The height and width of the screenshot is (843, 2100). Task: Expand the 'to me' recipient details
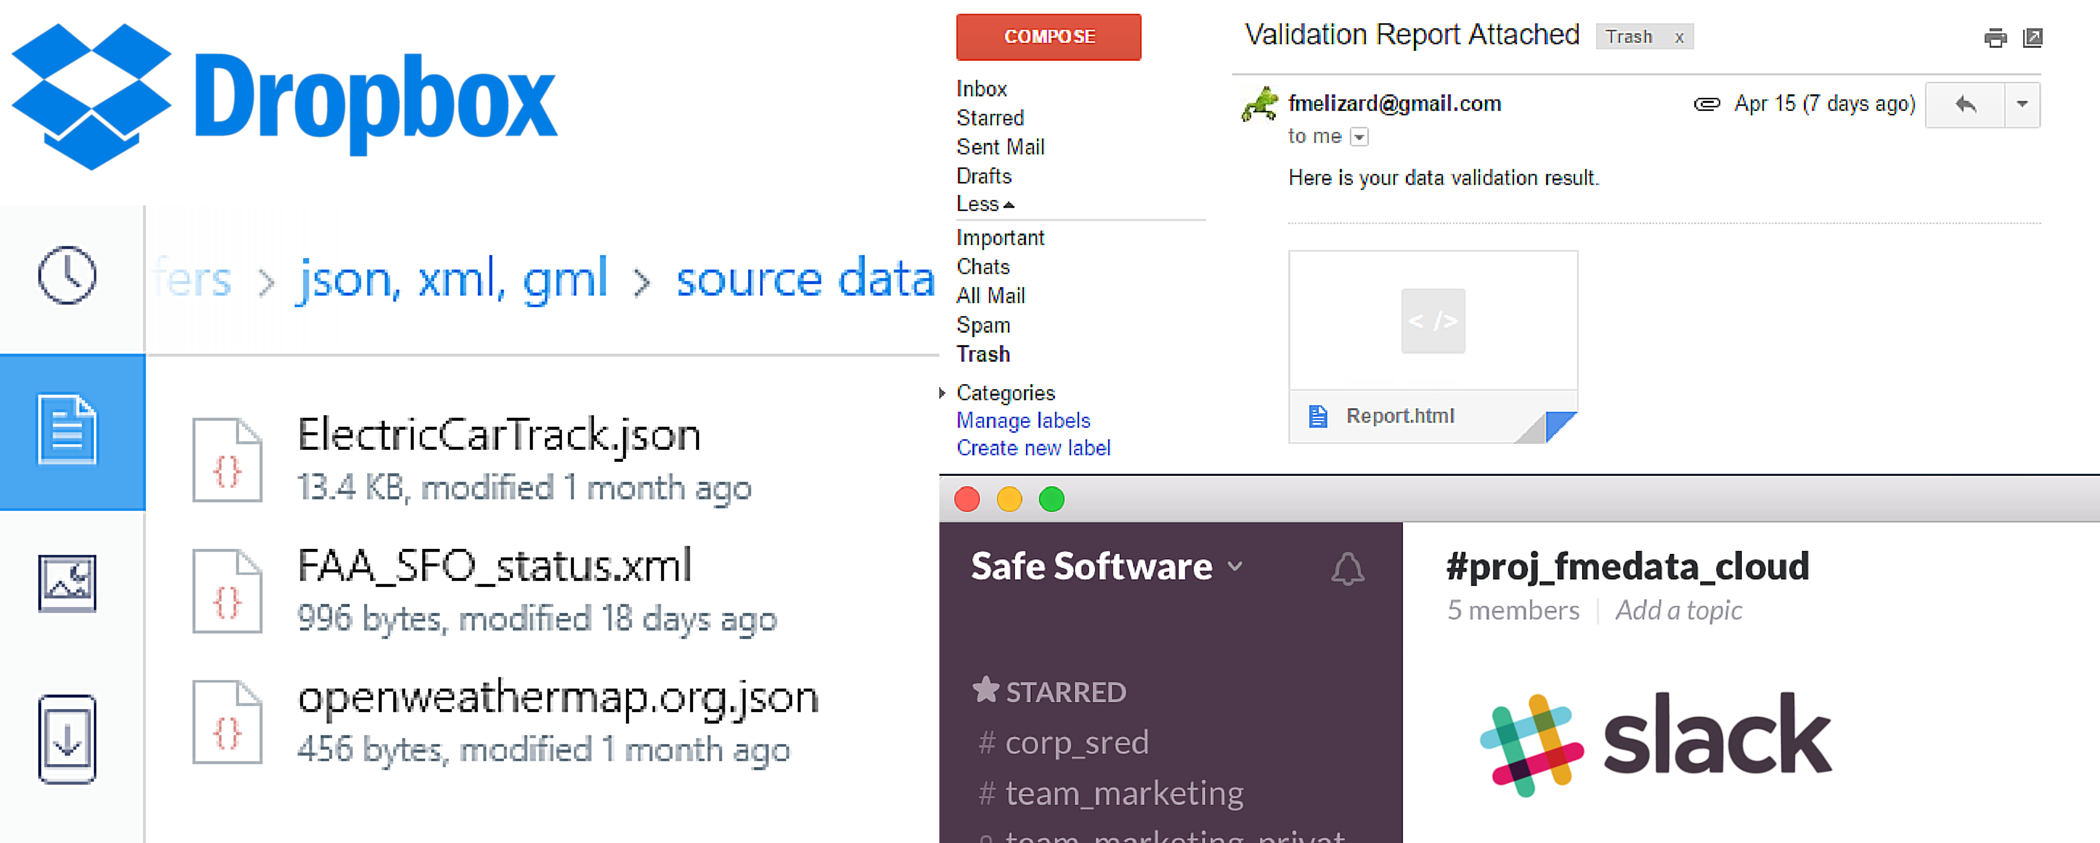1359,137
